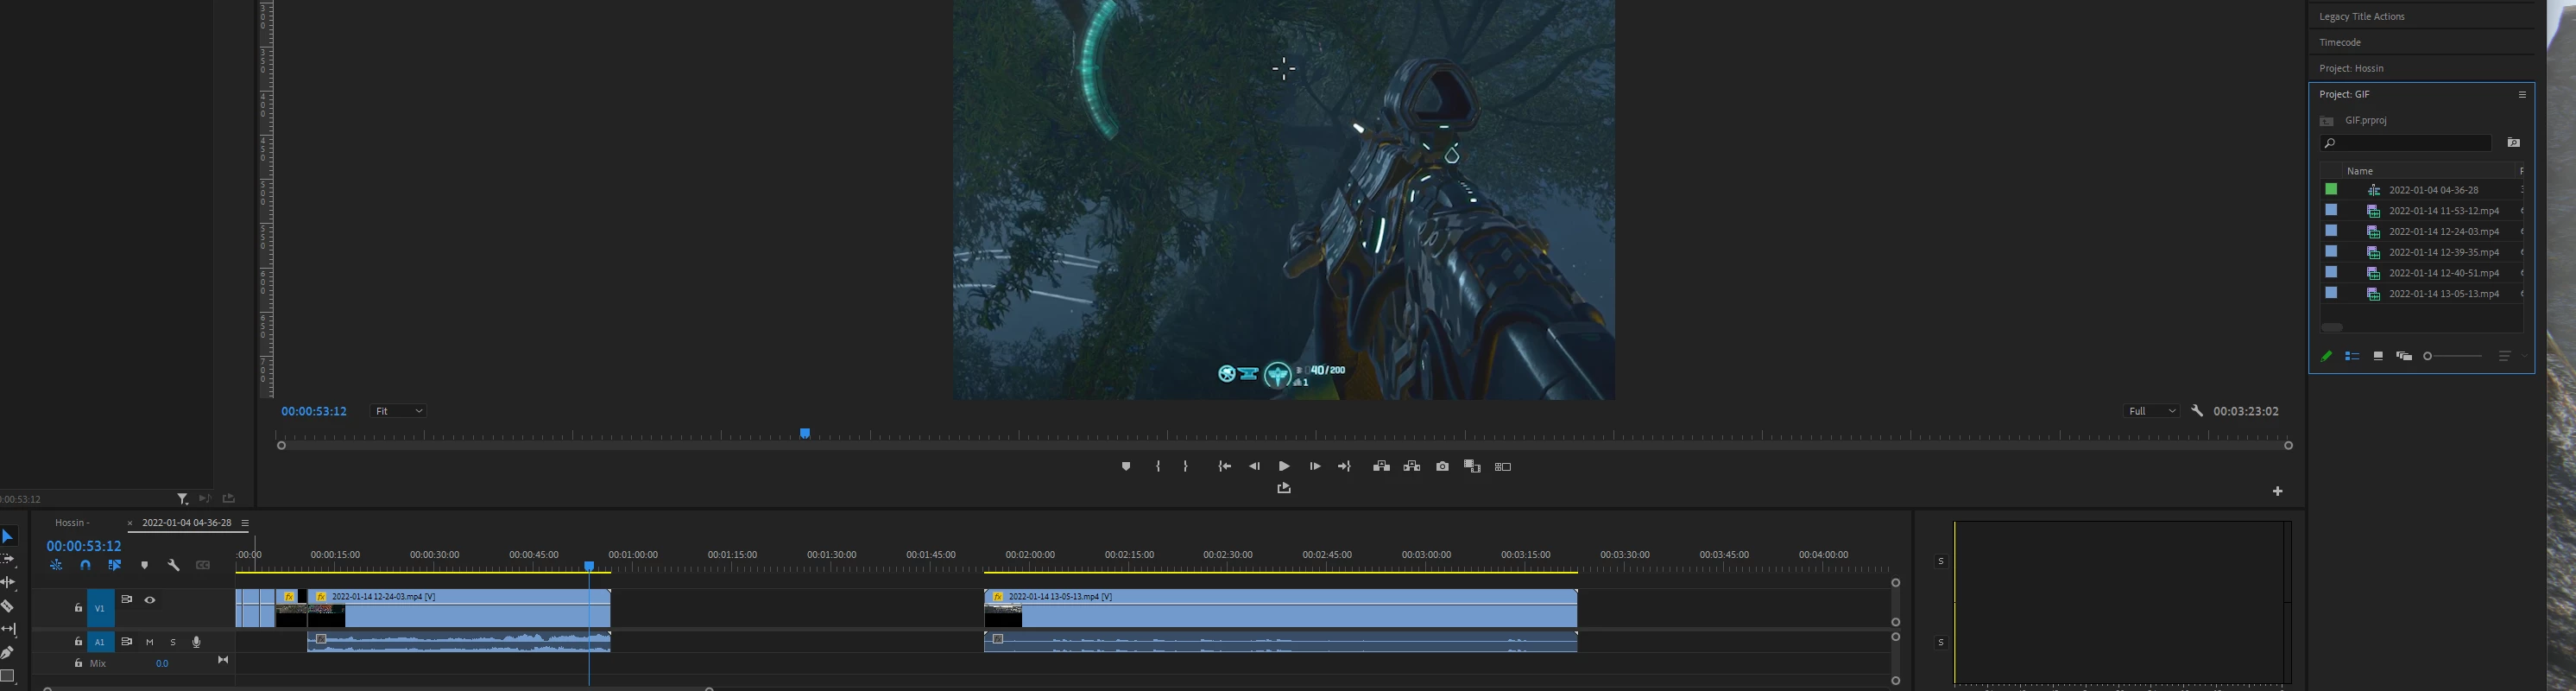This screenshot has width=2576, height=691.
Task: Select the Track Select Forward tool
Action: click(8, 560)
